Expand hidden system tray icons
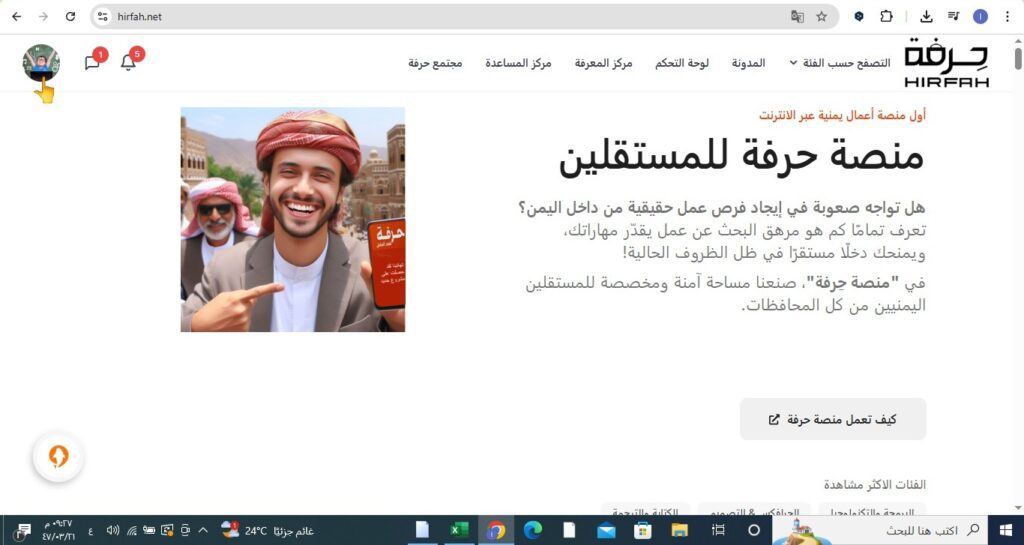This screenshot has height=545, width=1024. (203, 530)
